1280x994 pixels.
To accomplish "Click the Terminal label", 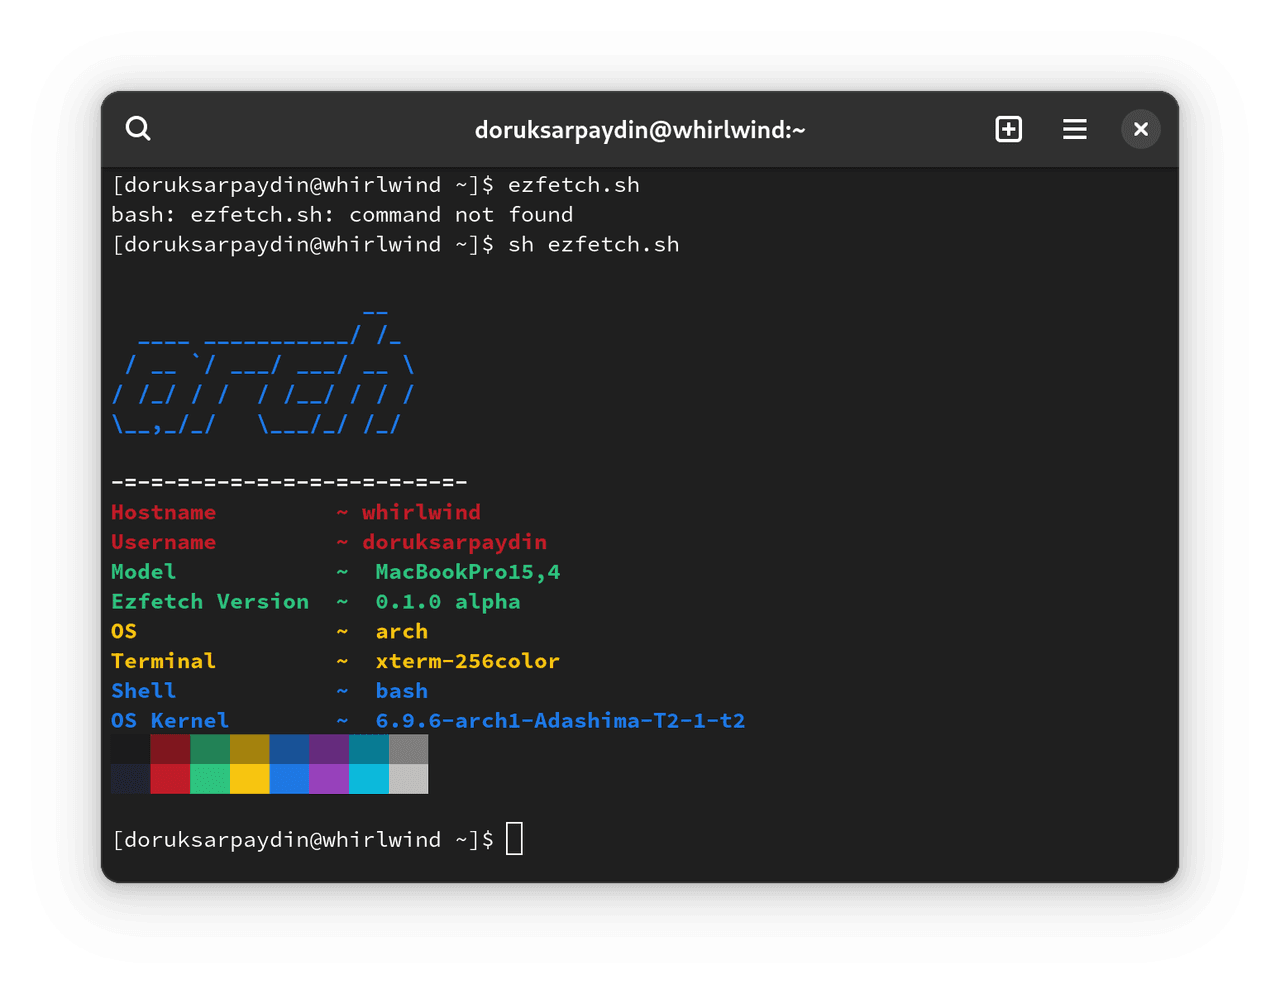I will [x=163, y=661].
